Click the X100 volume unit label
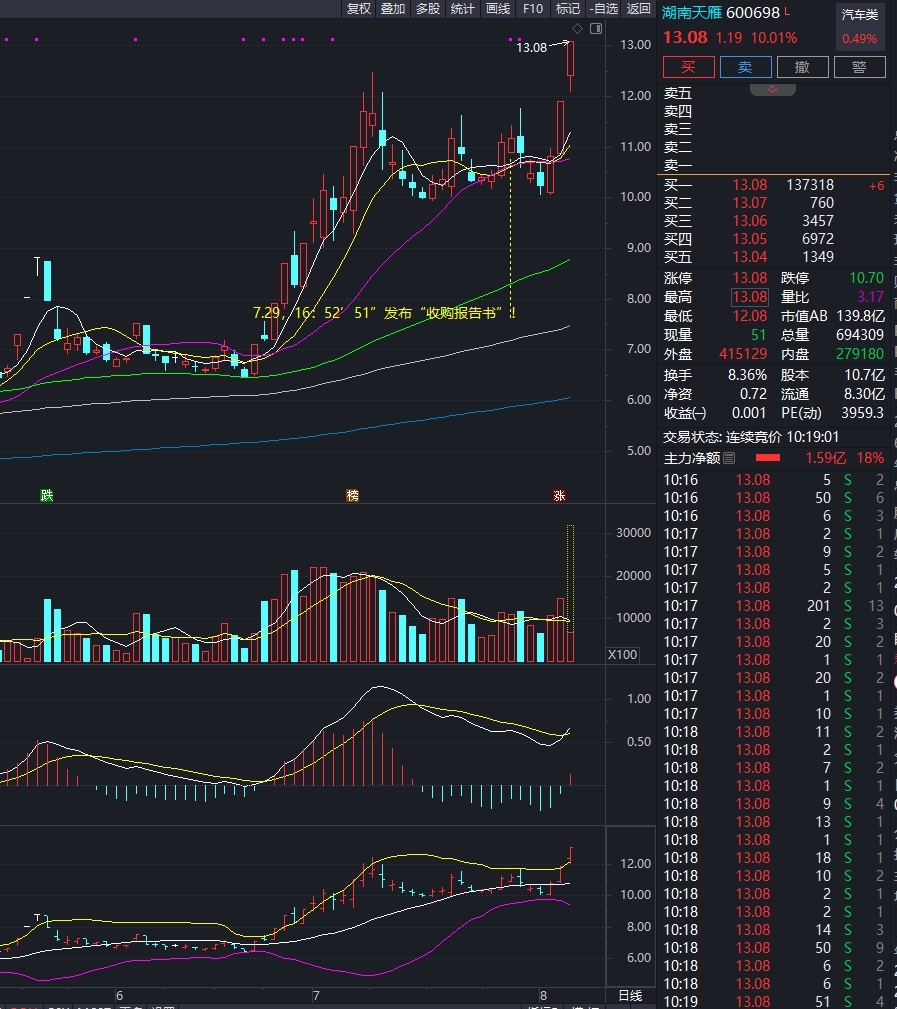 622,654
